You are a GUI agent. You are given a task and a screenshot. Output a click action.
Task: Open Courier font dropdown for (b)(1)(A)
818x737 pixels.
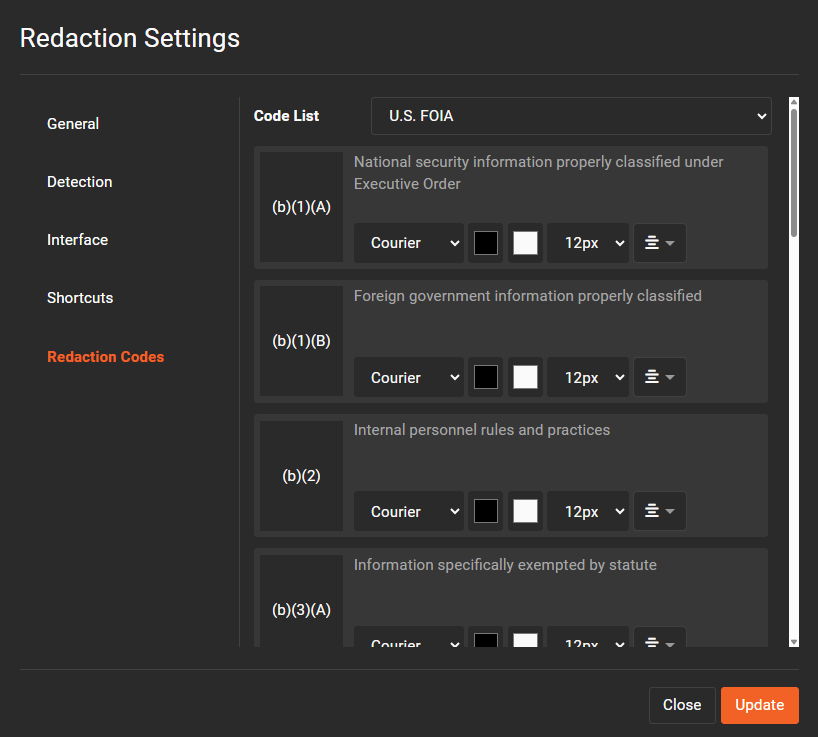click(409, 243)
